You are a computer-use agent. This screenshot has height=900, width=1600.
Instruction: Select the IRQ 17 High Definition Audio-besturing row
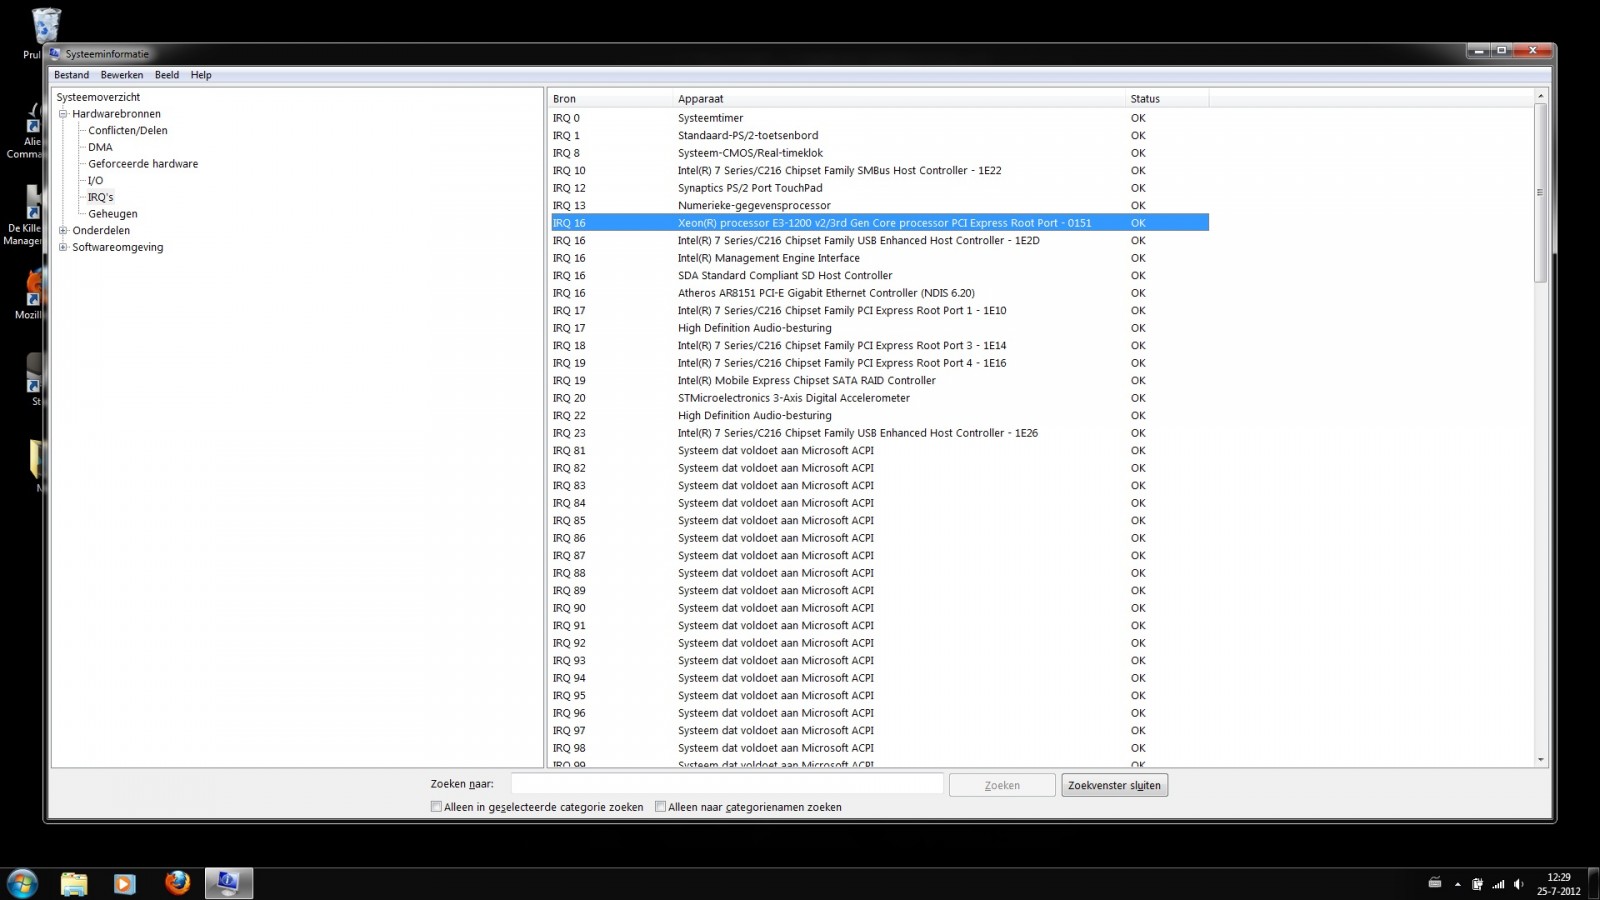[880, 328]
